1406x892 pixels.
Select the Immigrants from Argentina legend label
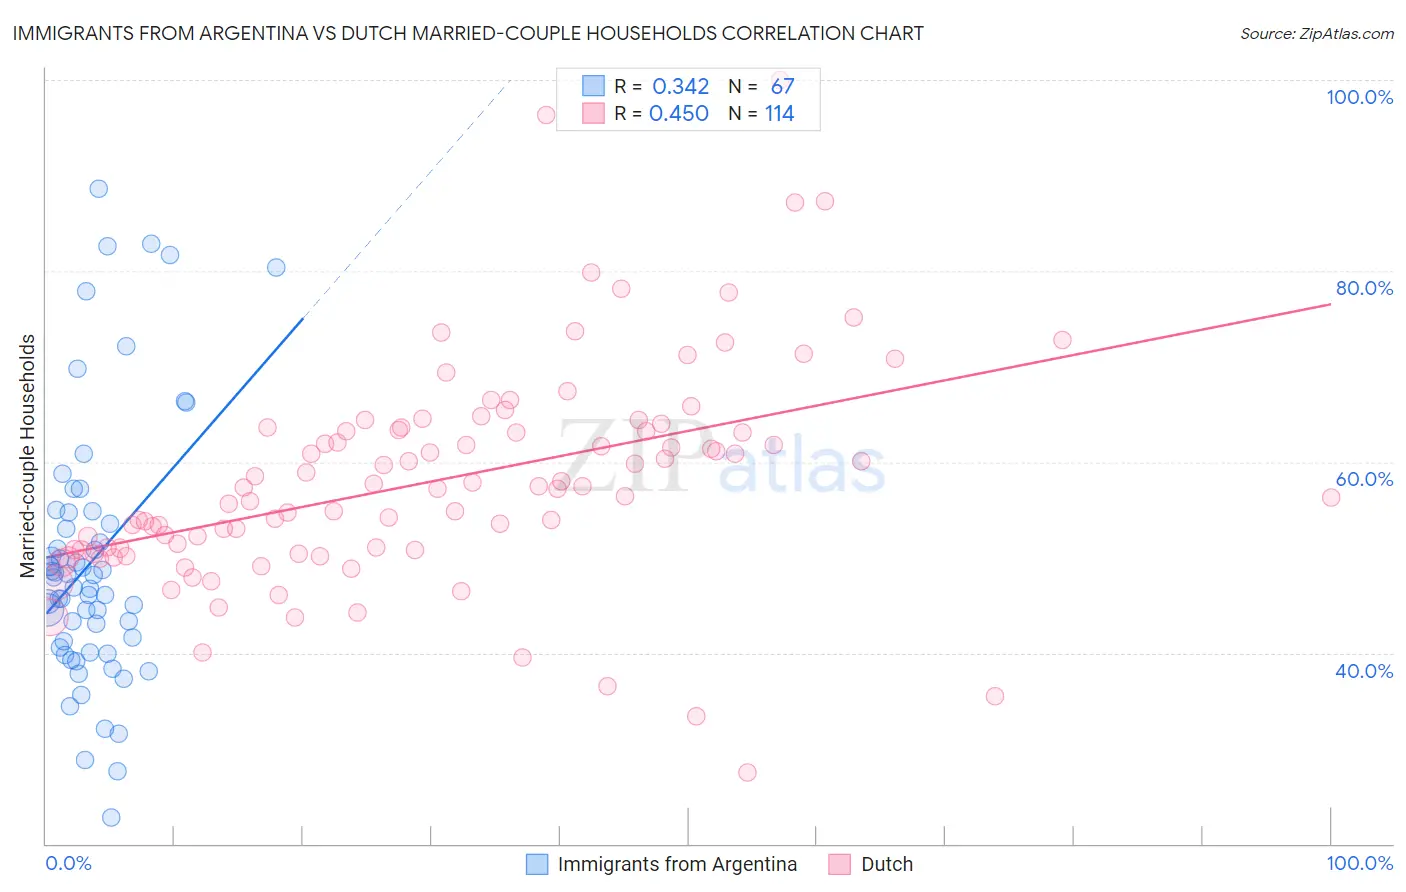click(677, 864)
